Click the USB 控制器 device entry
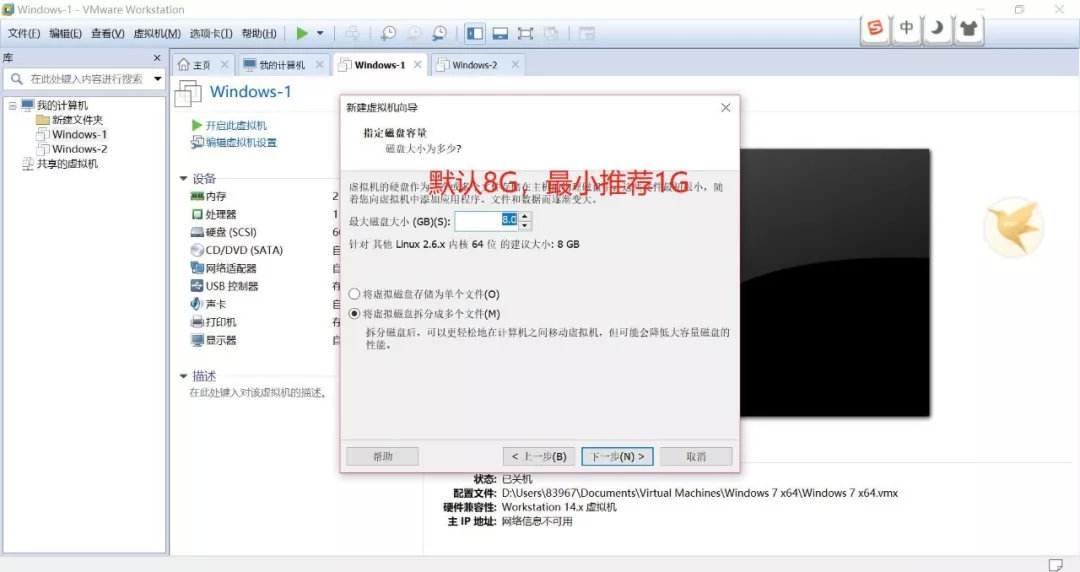This screenshot has height=572, width=1080. click(231, 286)
